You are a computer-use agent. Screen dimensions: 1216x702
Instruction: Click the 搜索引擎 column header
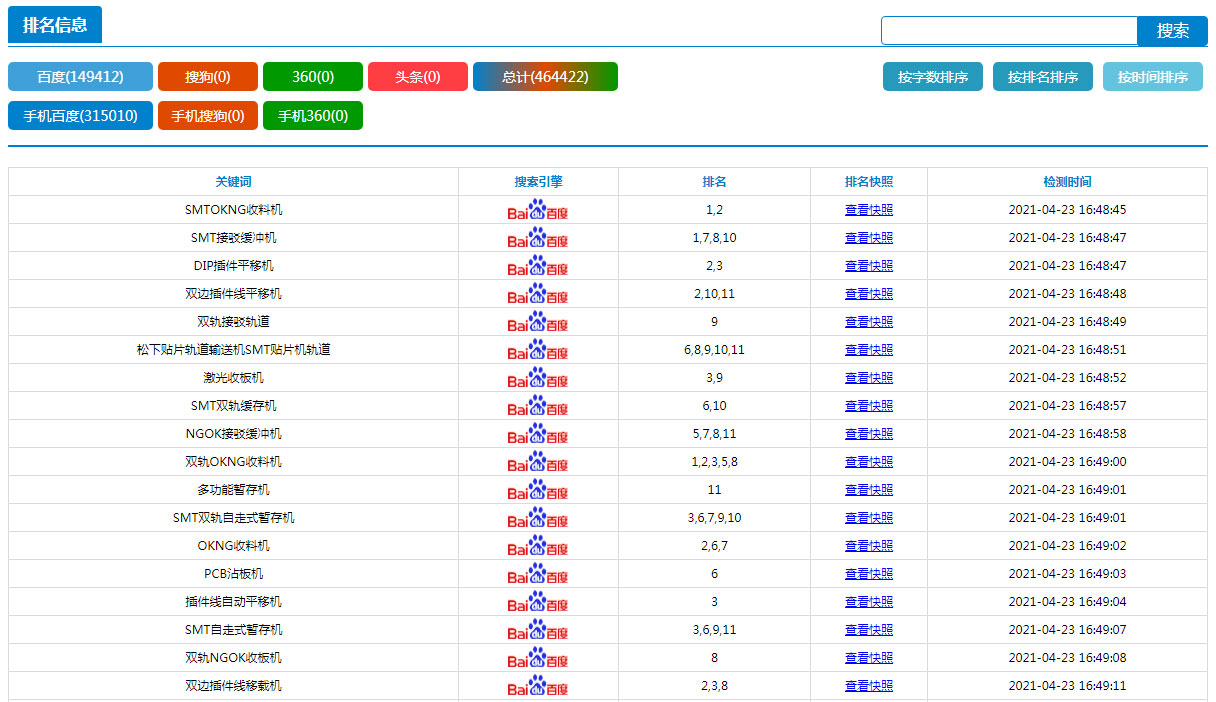click(538, 182)
